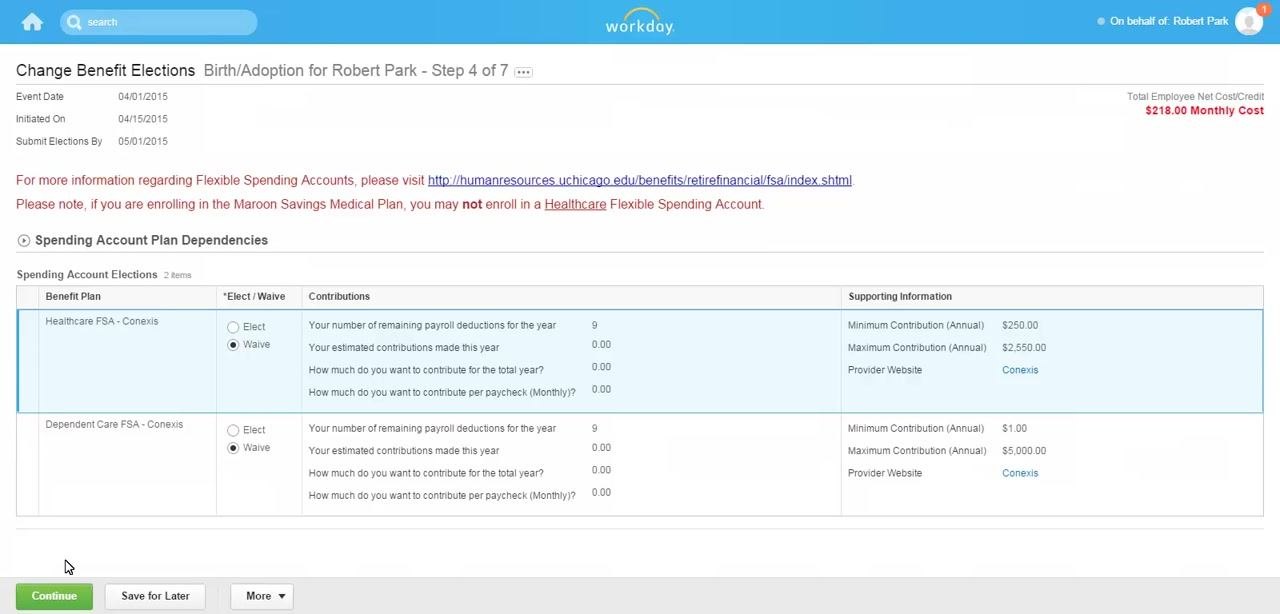This screenshot has width=1280, height=614.
Task: Click Healthcare FSA per paycheck contribution value
Action: pyautogui.click(x=601, y=389)
